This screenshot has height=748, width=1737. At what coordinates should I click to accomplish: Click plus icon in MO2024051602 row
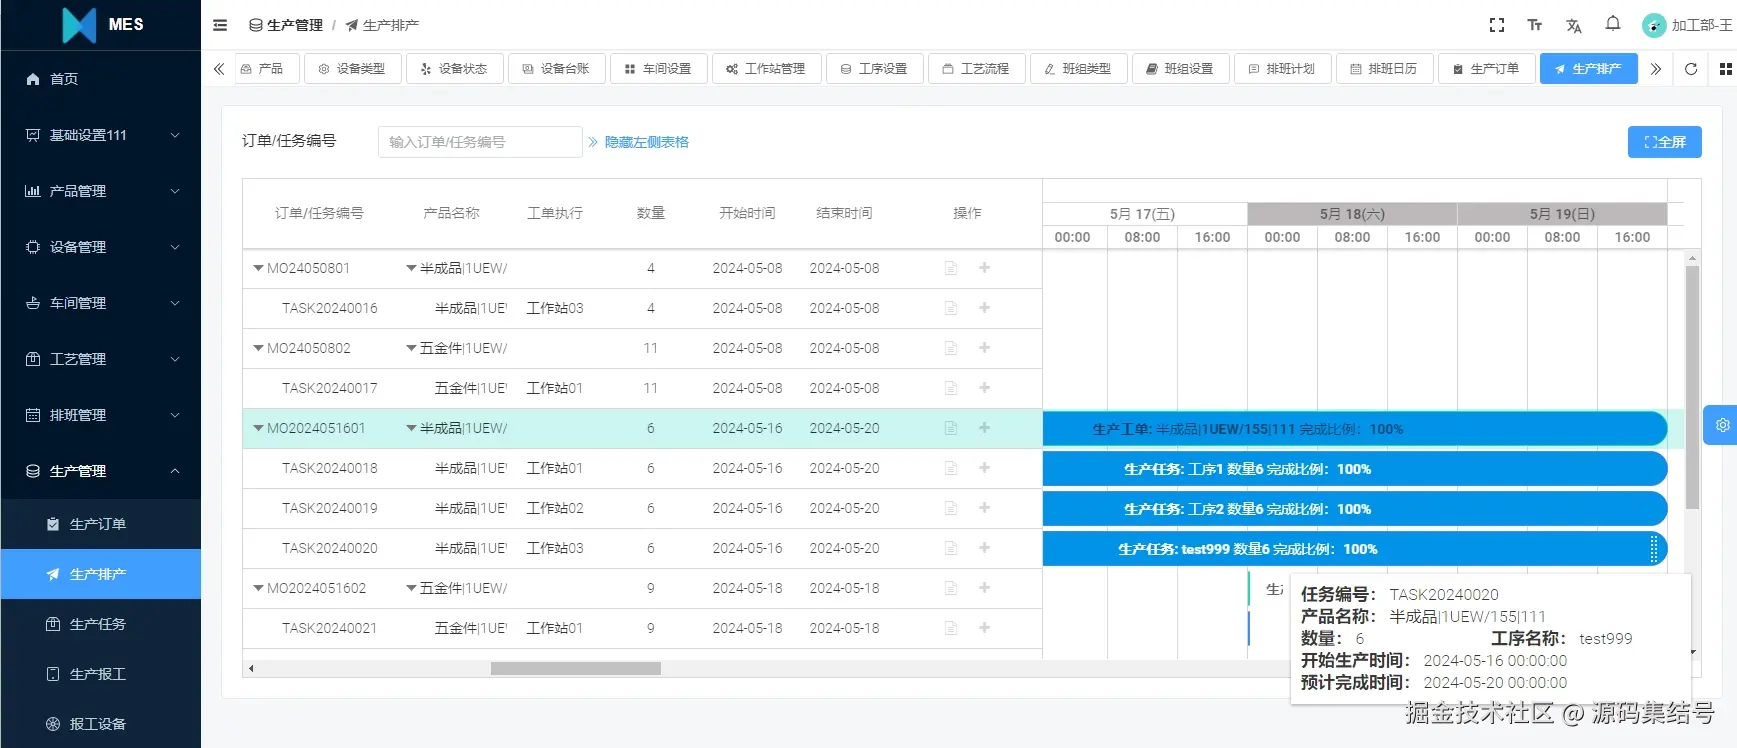[x=984, y=588]
